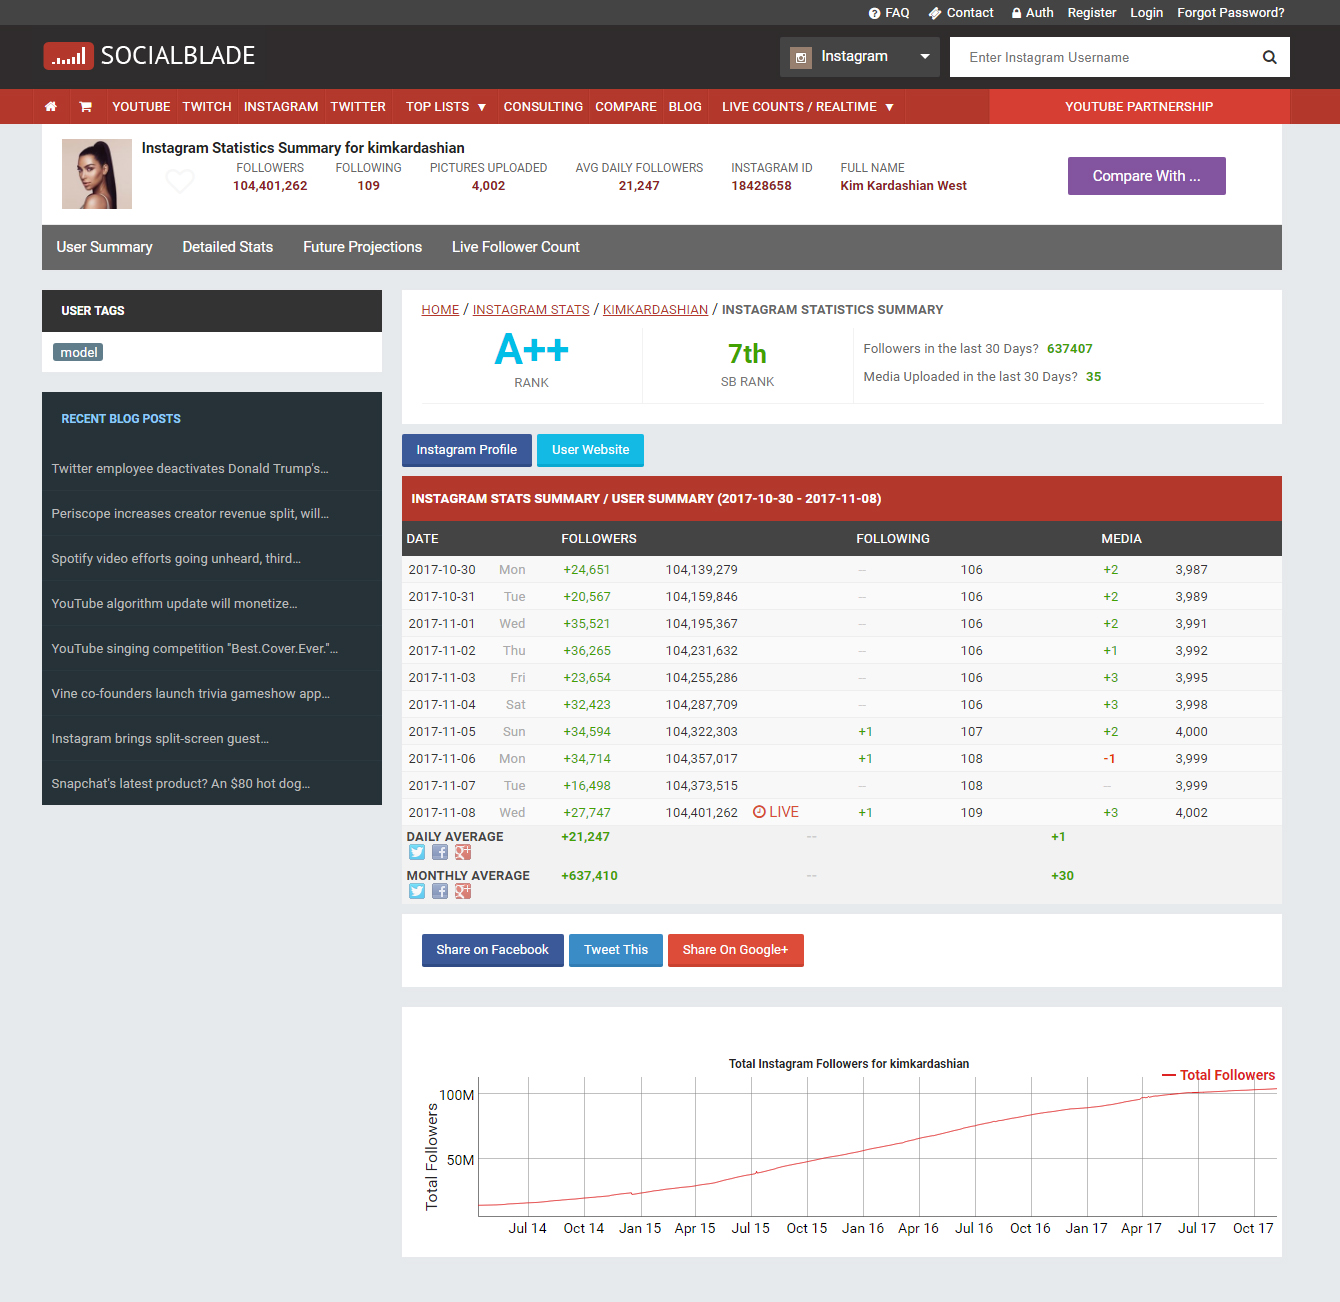1340x1302 pixels.
Task: Switch to Detailed Stats tab
Action: tap(227, 247)
